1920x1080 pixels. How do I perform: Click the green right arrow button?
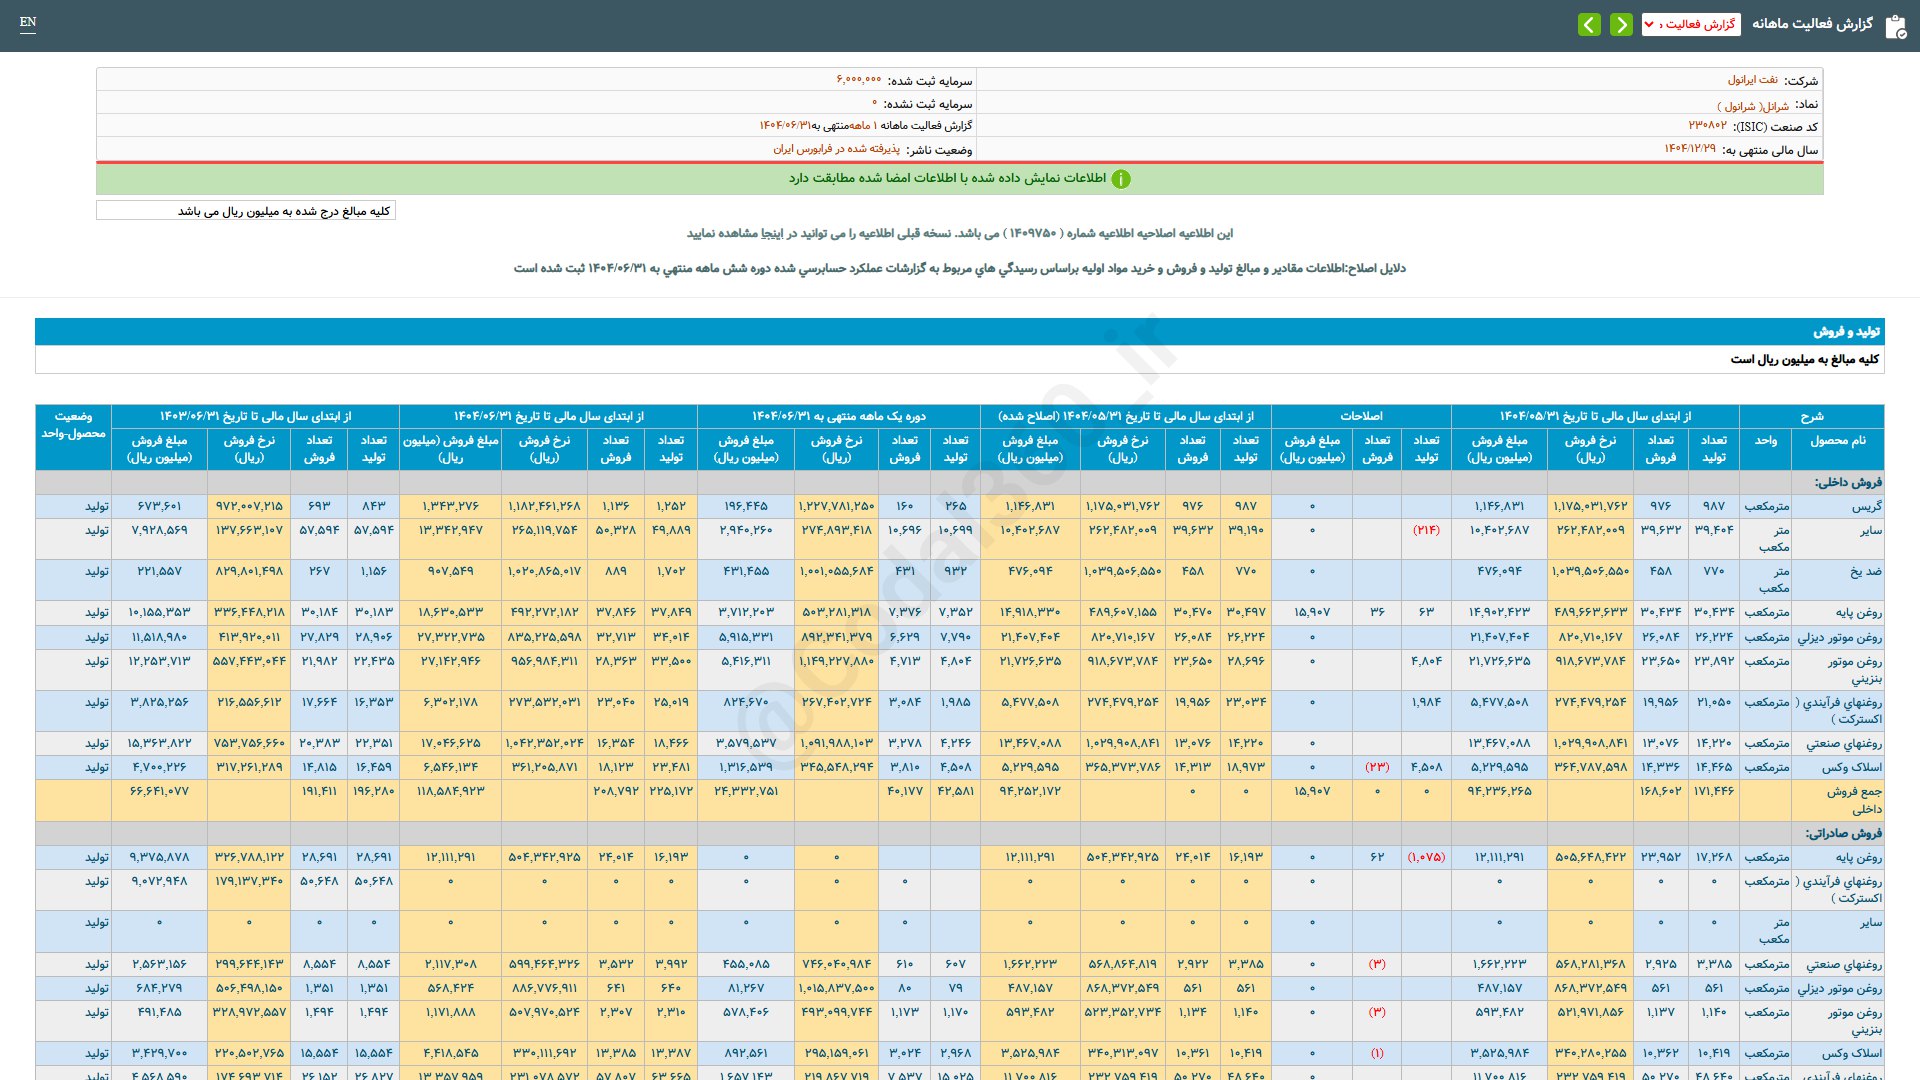(1621, 24)
